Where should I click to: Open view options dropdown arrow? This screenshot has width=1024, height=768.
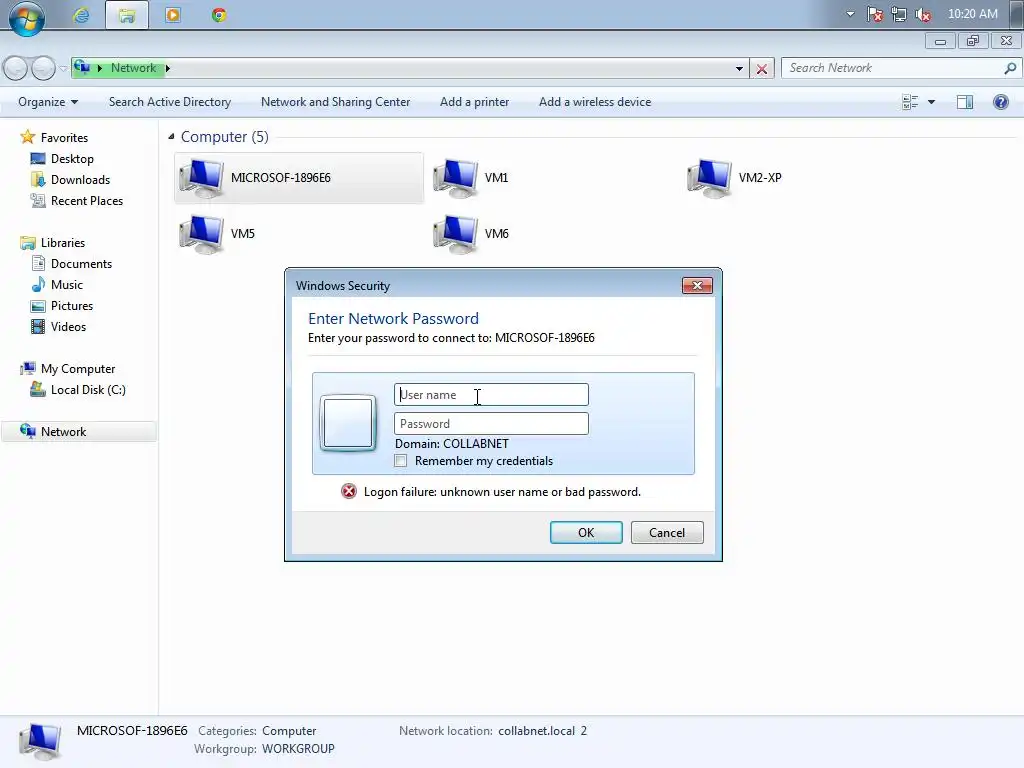tap(931, 102)
